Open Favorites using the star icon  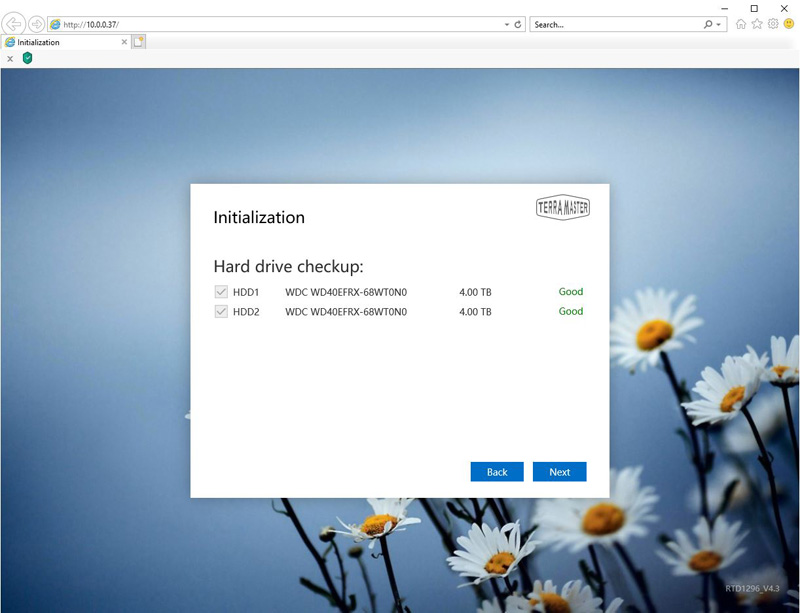coord(757,24)
